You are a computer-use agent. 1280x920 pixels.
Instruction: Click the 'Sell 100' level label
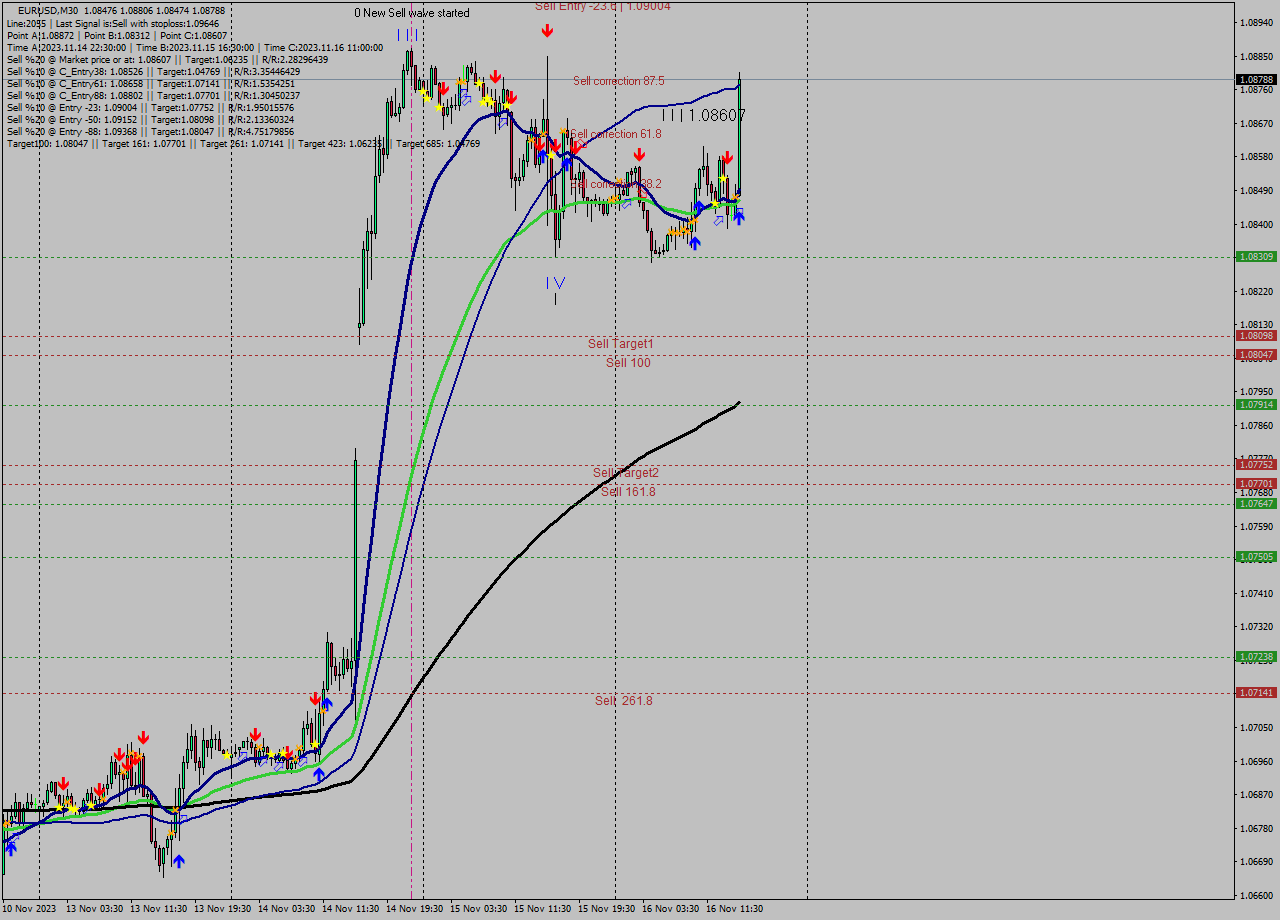[628, 363]
